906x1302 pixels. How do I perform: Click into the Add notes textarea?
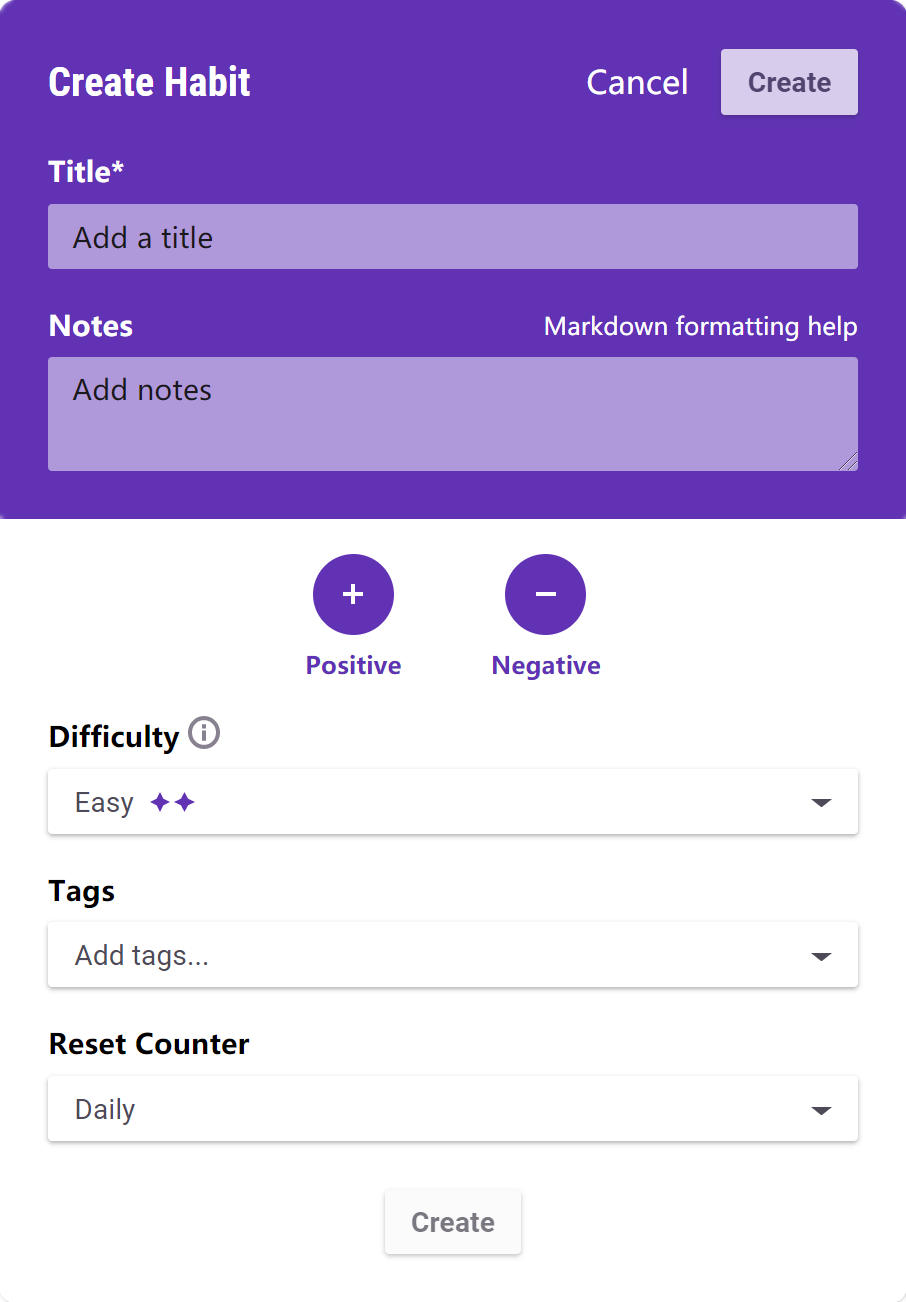(452, 413)
